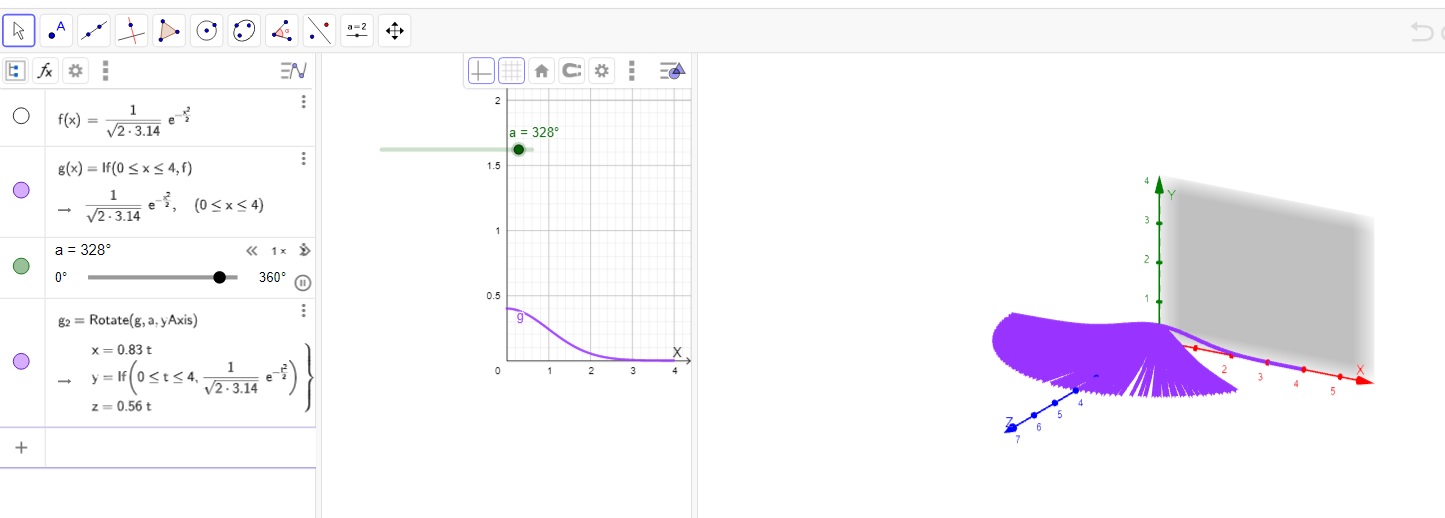Select the Circle with Center tool
The width and height of the screenshot is (1445, 518).
pyautogui.click(x=206, y=31)
